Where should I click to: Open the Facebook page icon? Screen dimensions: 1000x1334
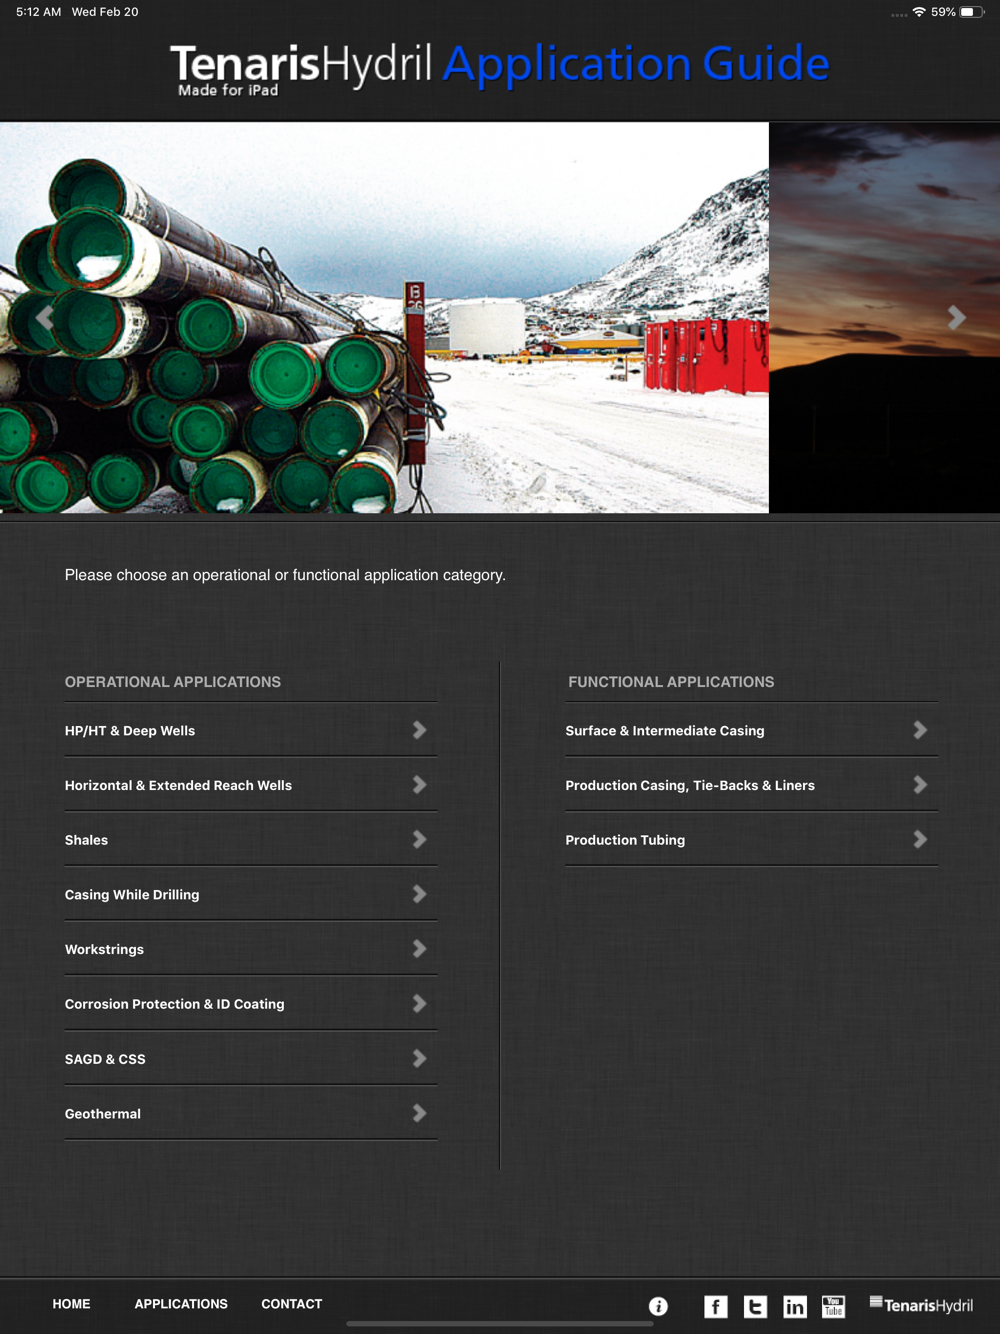(716, 1306)
